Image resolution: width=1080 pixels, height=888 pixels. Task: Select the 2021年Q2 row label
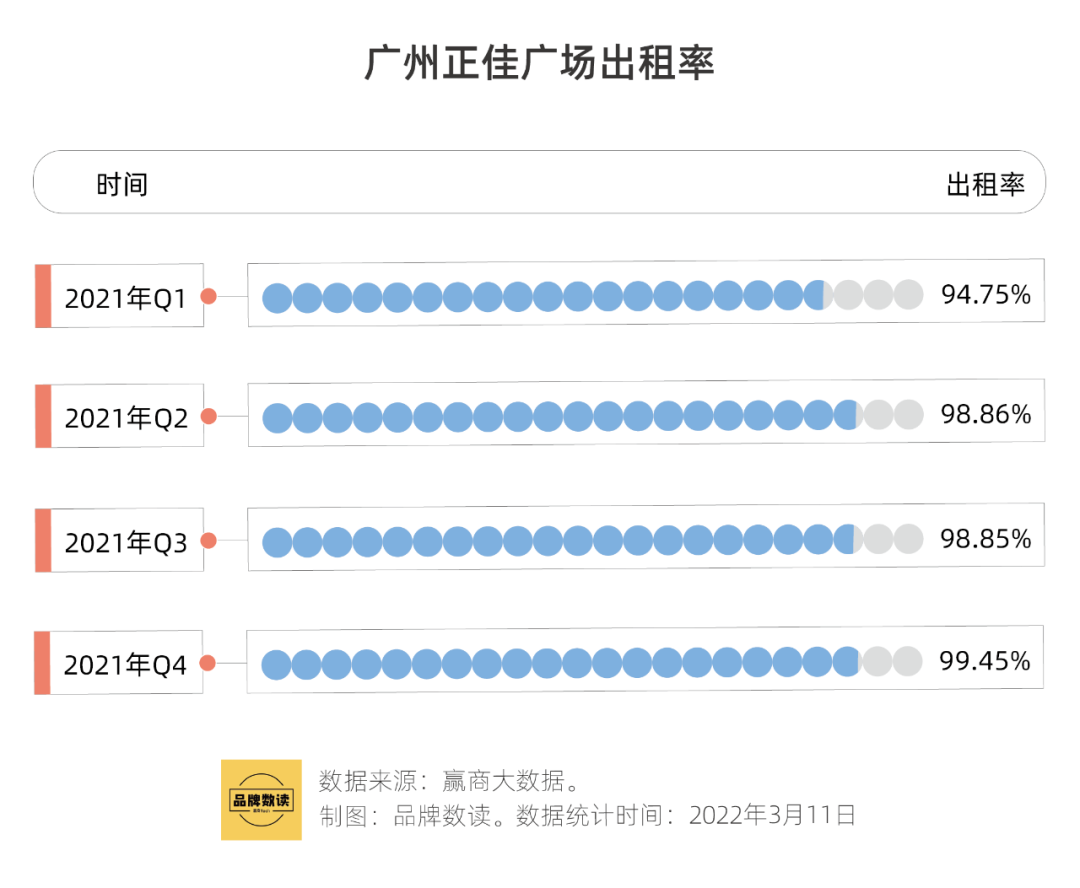coord(126,417)
